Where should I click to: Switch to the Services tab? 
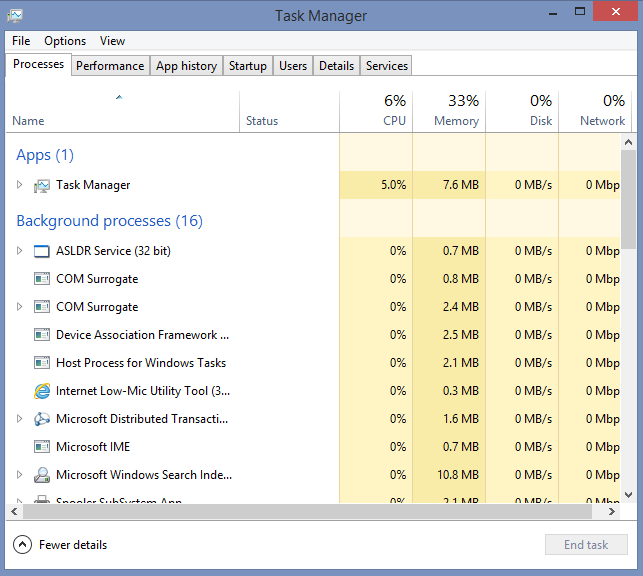tap(387, 66)
